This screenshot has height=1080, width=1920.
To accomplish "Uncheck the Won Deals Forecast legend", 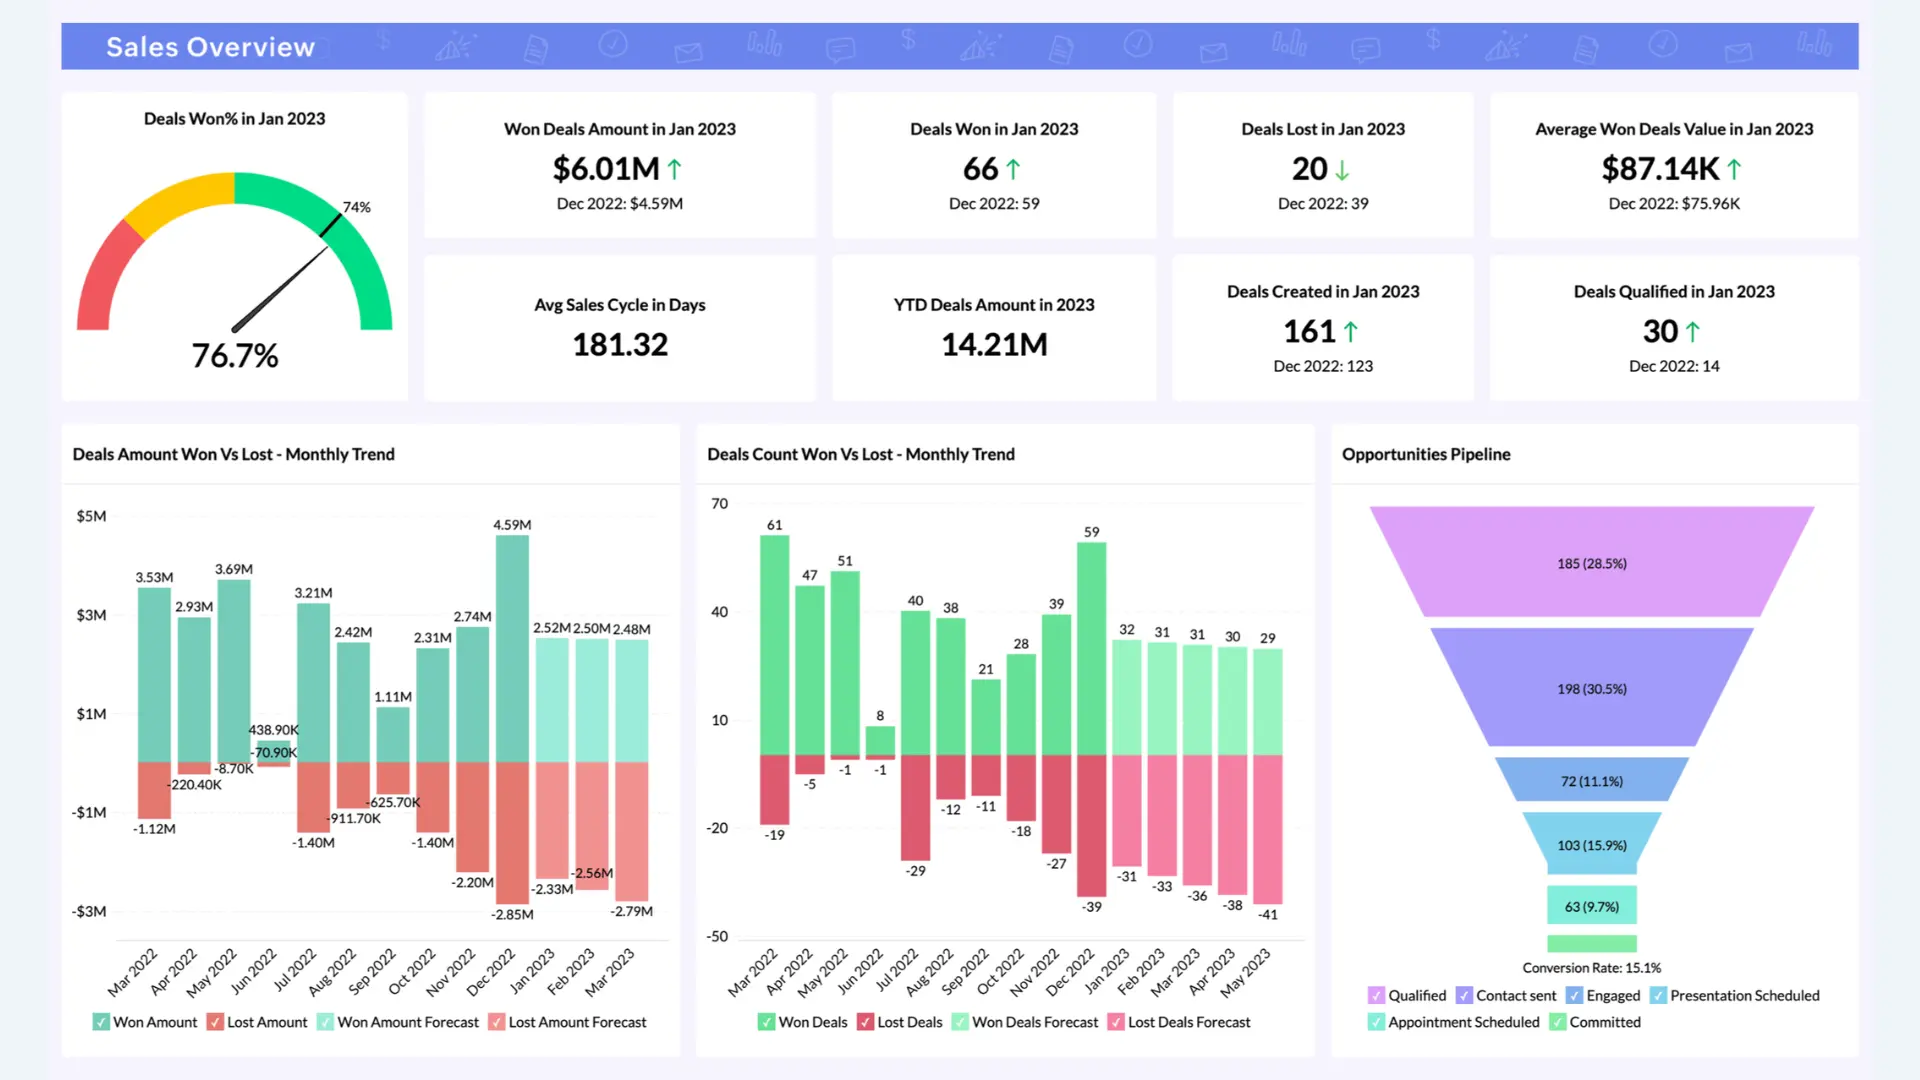I will [960, 1022].
